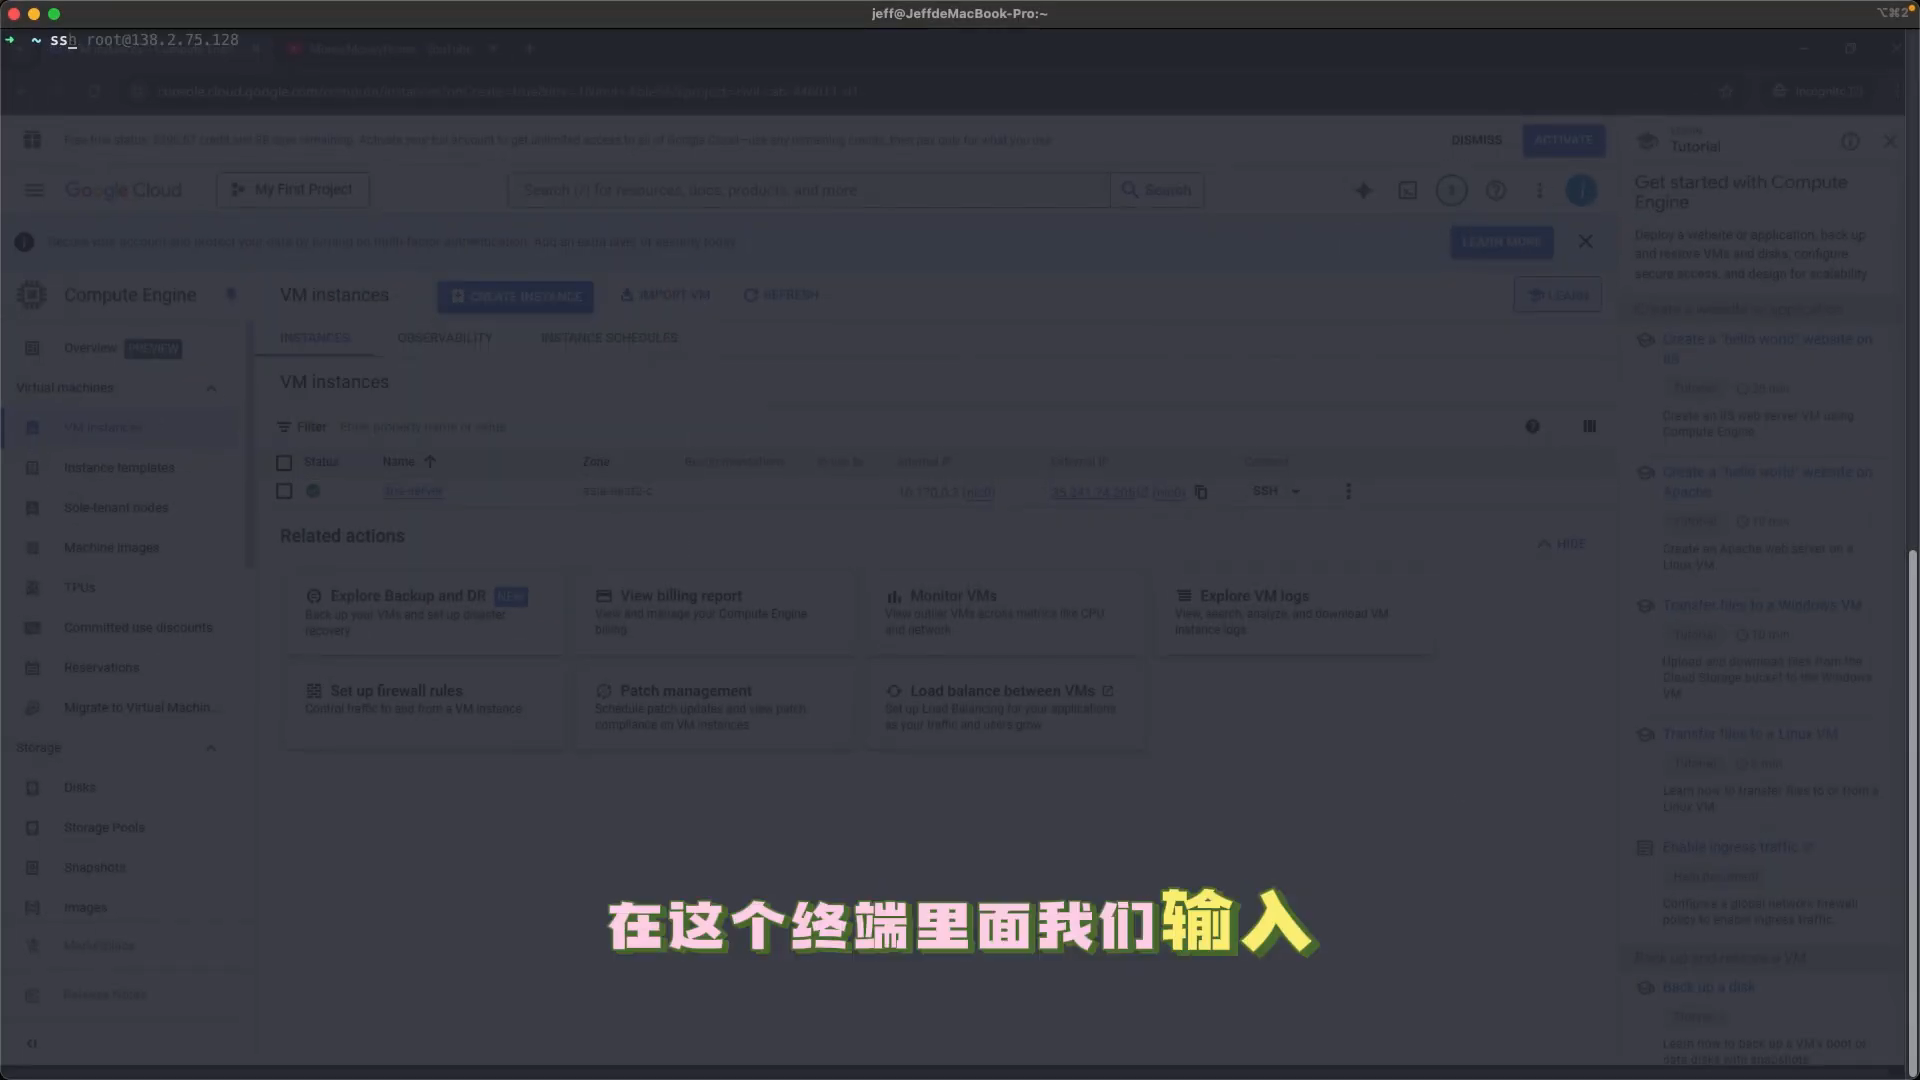Check the VM instance row checkbox
This screenshot has width=1920, height=1080.
click(x=284, y=491)
